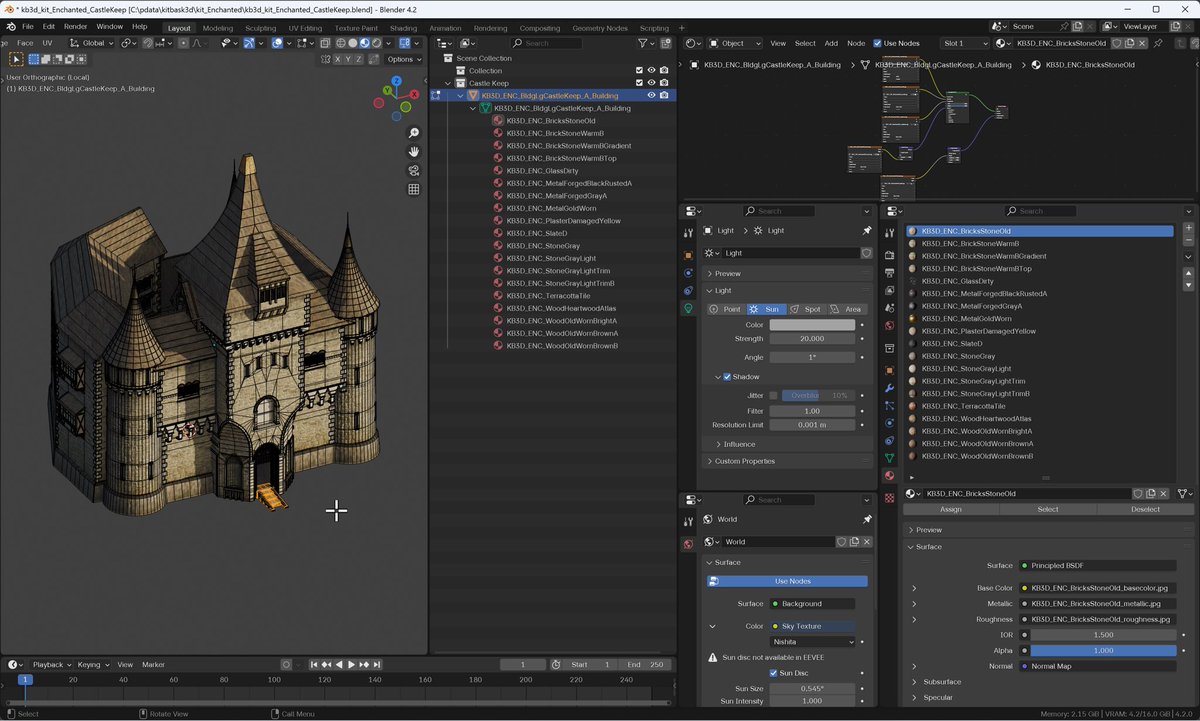
Task: Collapse the KB3D_ENC_BldgLgCastleKeep_A_Building outliner entry
Action: tap(459, 95)
